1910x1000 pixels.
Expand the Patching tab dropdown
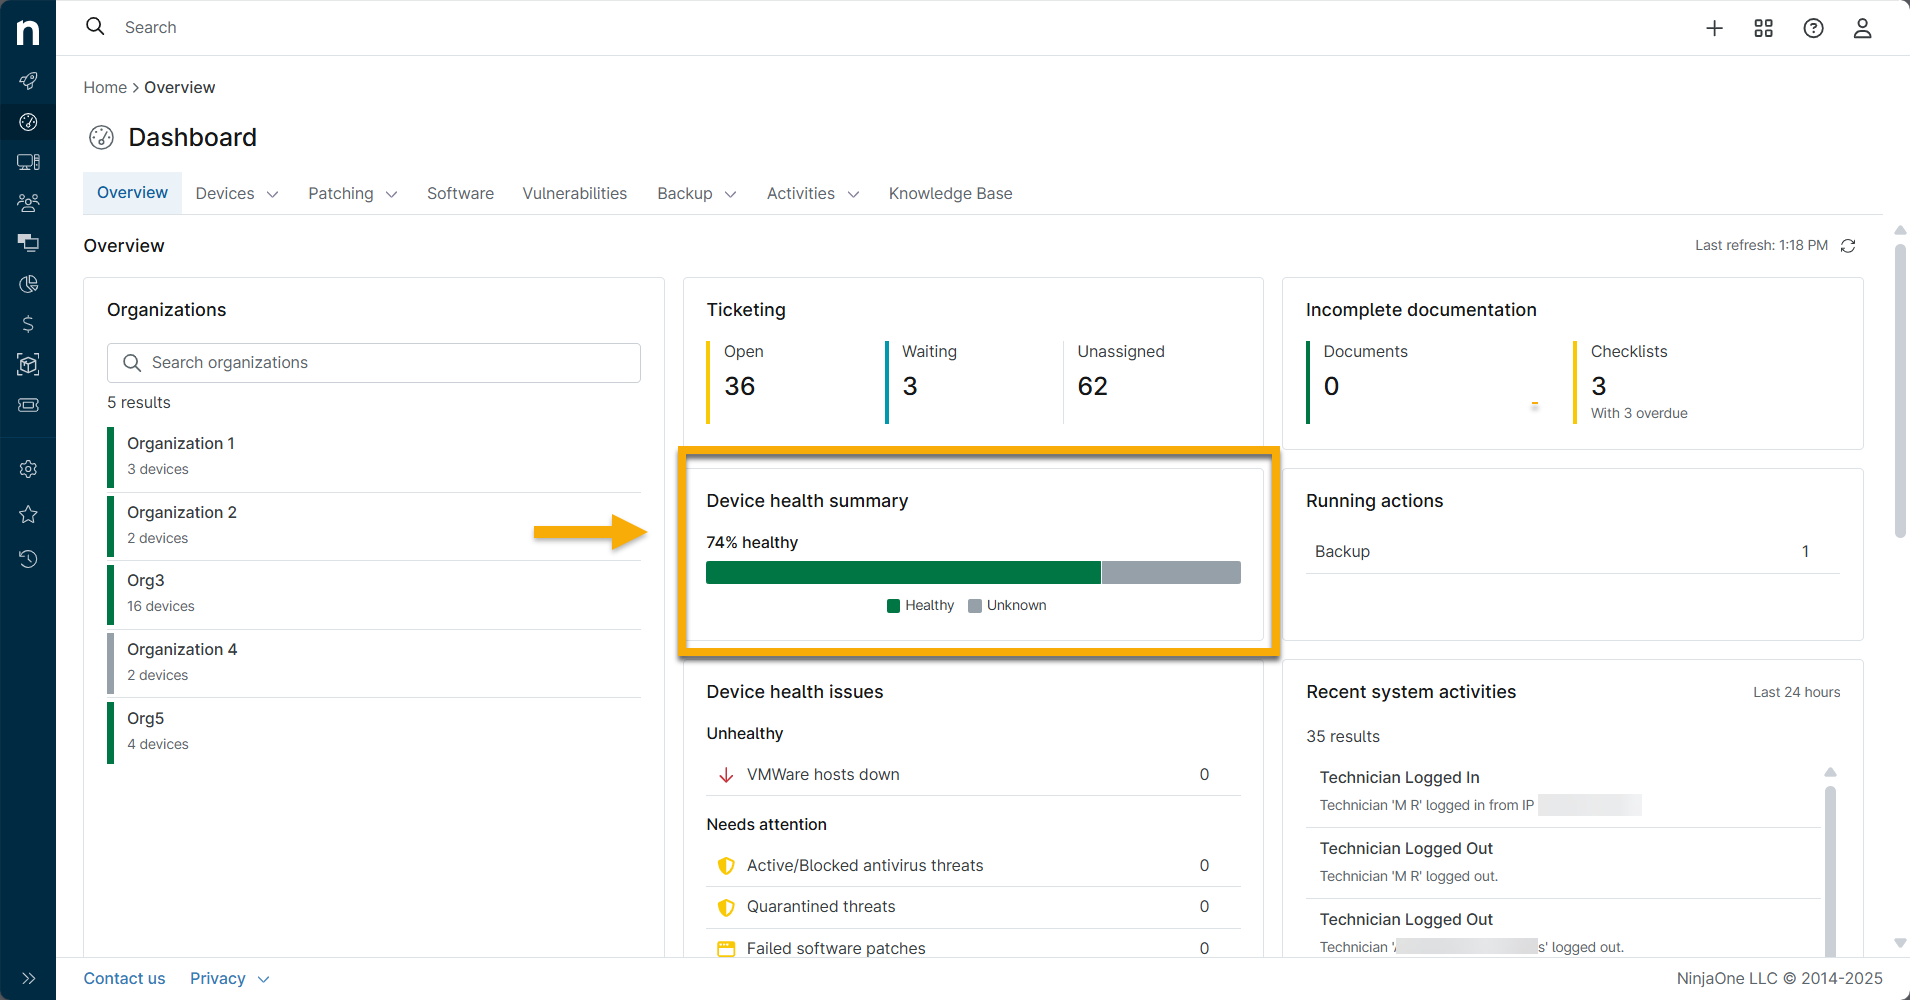click(352, 194)
